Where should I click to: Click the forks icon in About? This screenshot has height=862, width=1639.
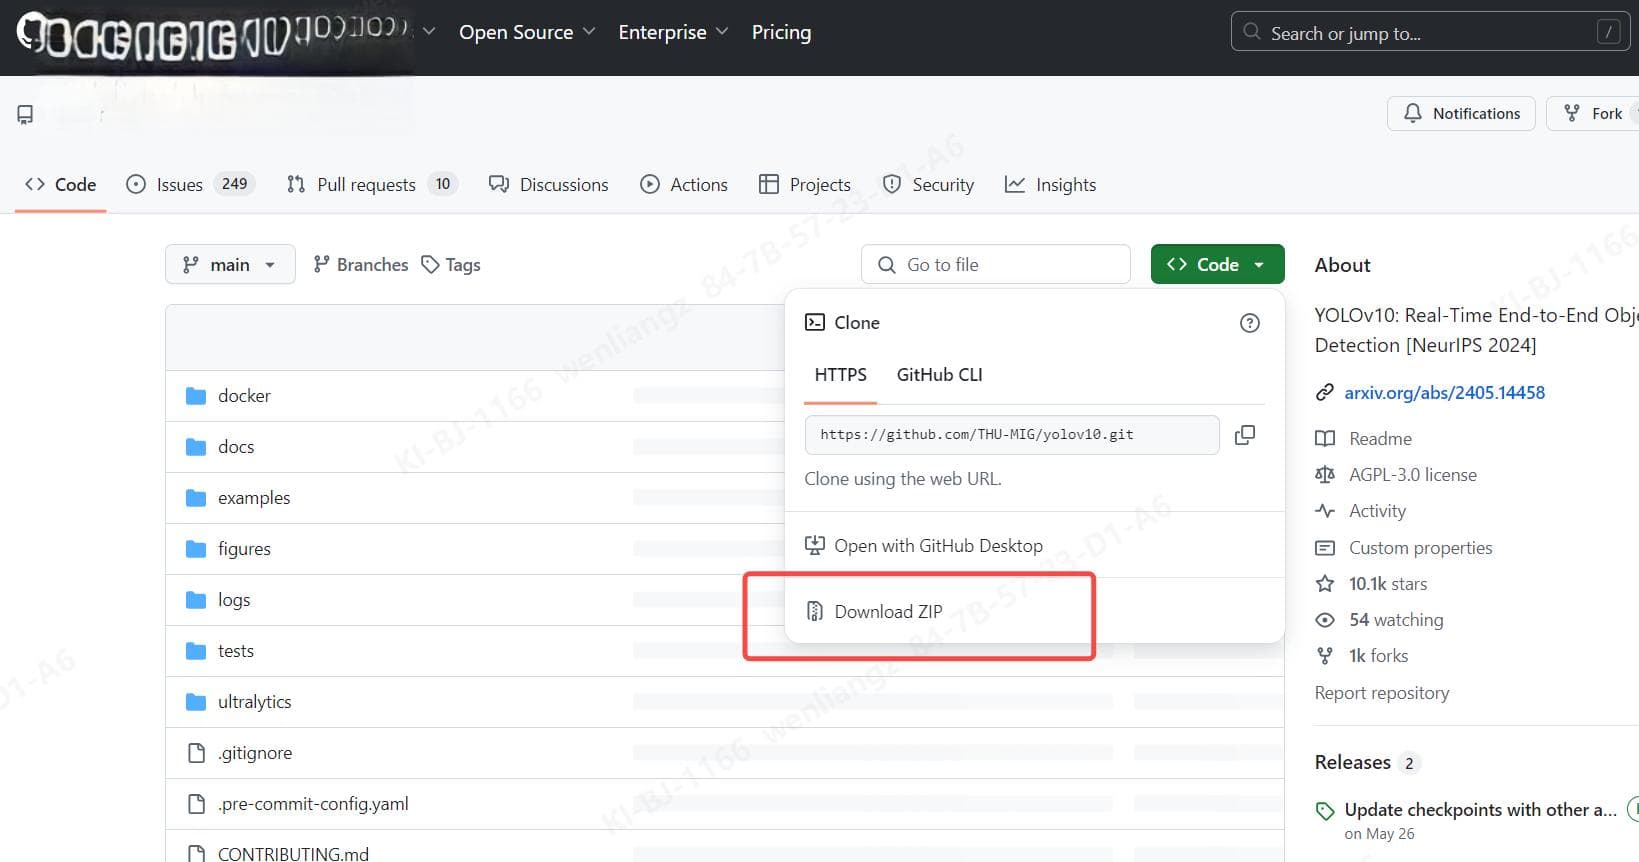[x=1325, y=656]
